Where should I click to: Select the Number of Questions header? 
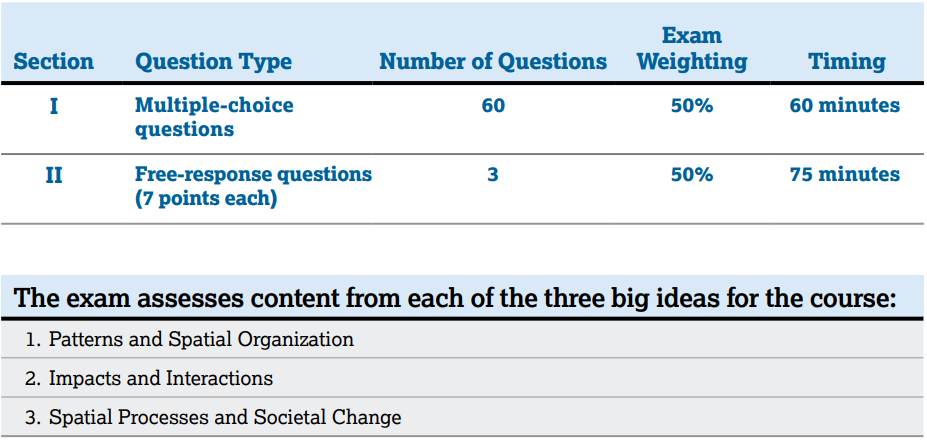[x=493, y=62]
